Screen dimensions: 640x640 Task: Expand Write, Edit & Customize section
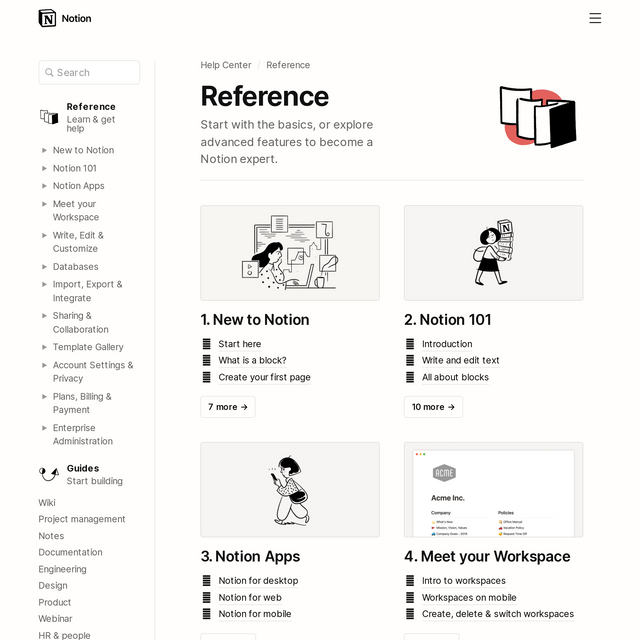(x=44, y=235)
